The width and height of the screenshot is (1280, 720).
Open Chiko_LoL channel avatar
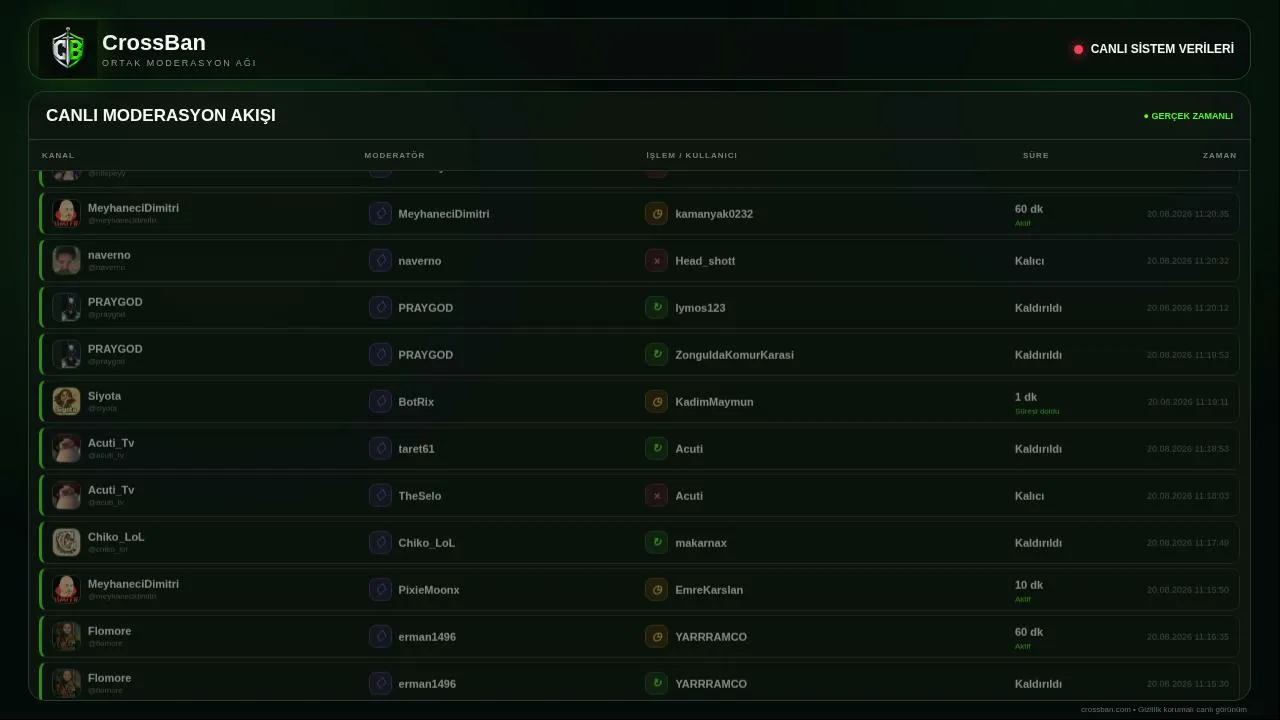[x=66, y=542]
